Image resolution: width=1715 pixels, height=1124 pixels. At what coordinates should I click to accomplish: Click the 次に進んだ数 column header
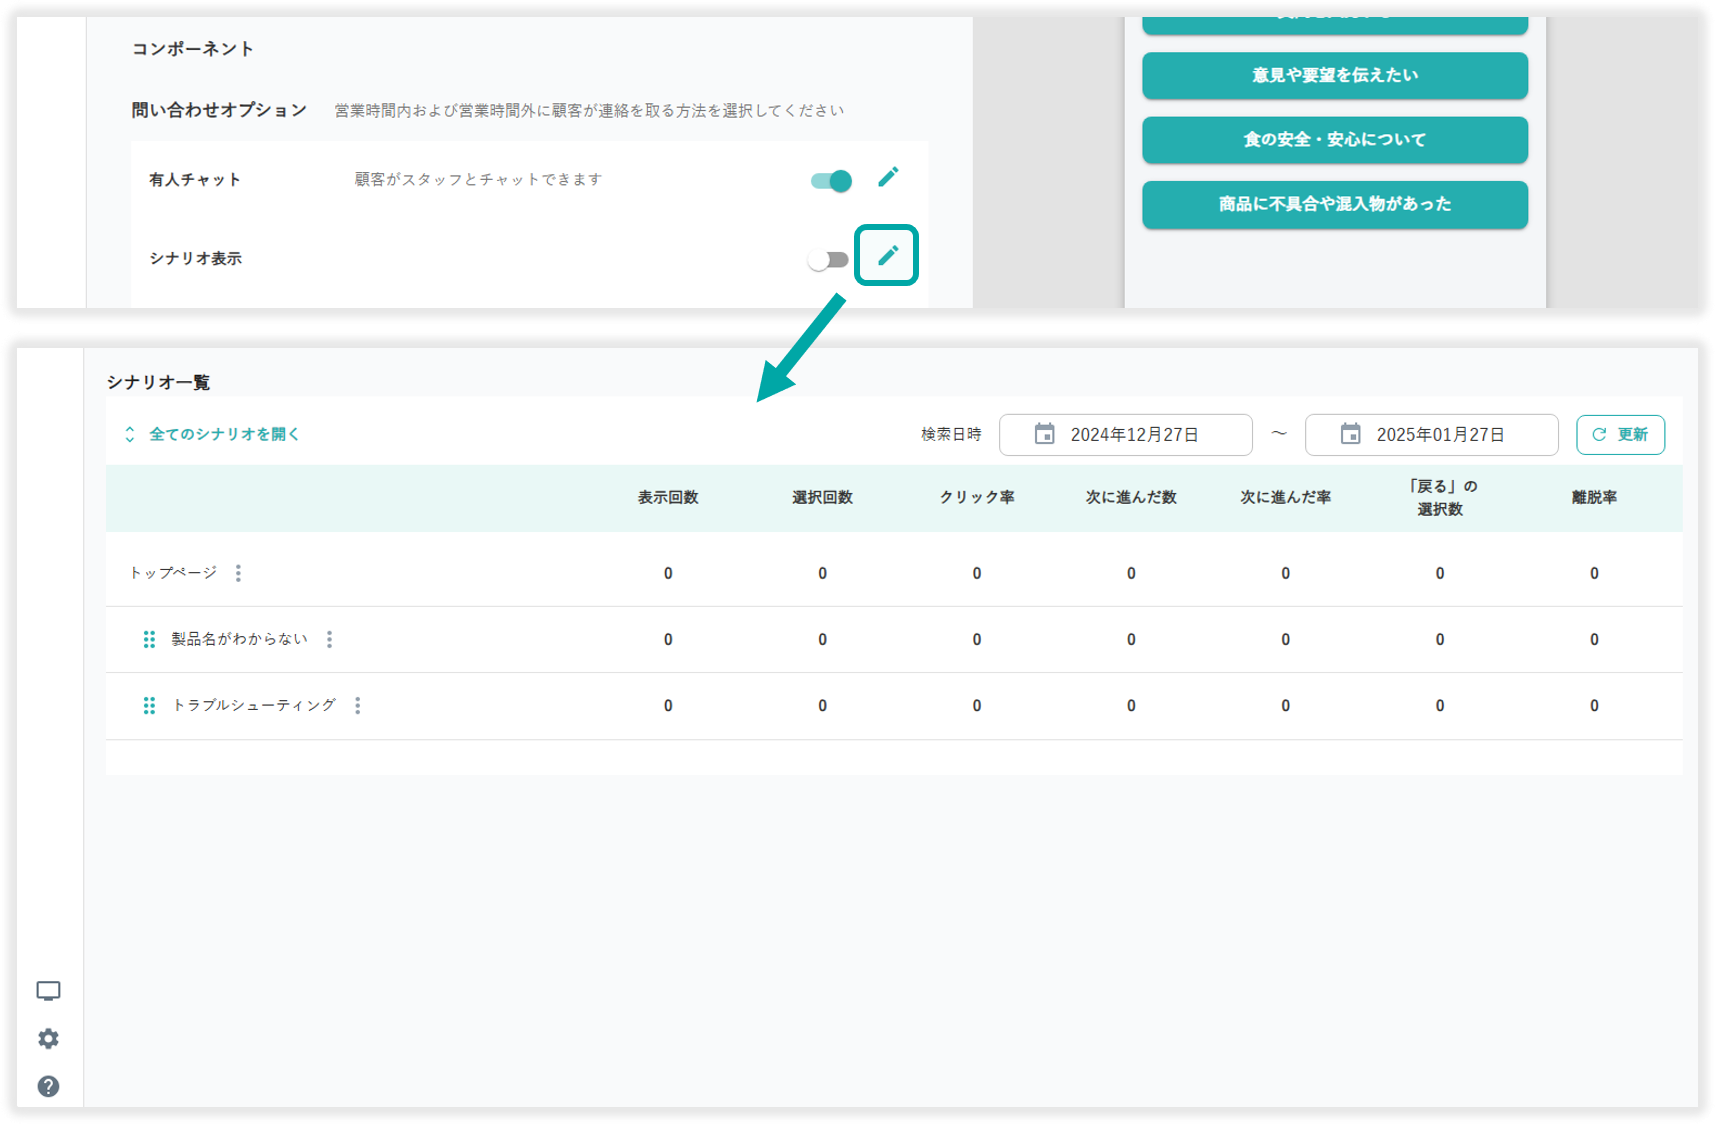coord(1131,497)
